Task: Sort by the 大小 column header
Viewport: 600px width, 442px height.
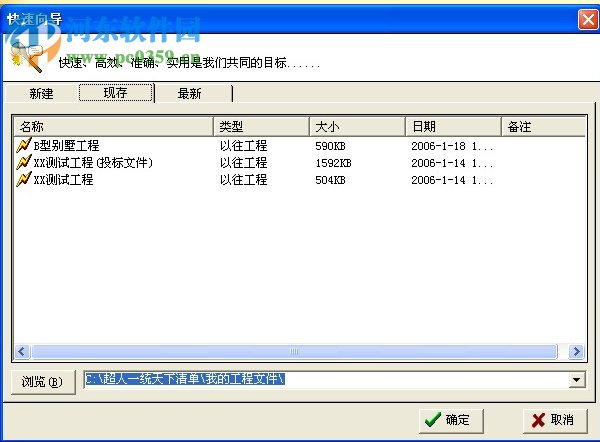Action: click(357, 127)
